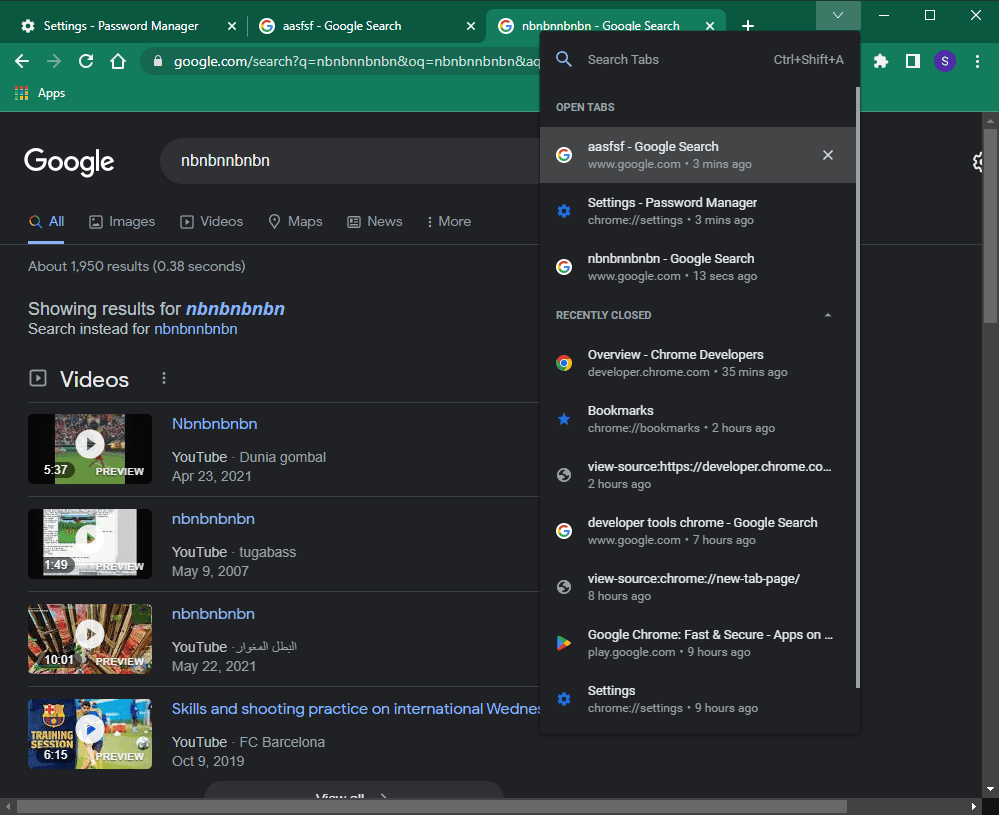Viewport: 999px width, 815px height.
Task: Go to the Home page icon
Action: [x=118, y=61]
